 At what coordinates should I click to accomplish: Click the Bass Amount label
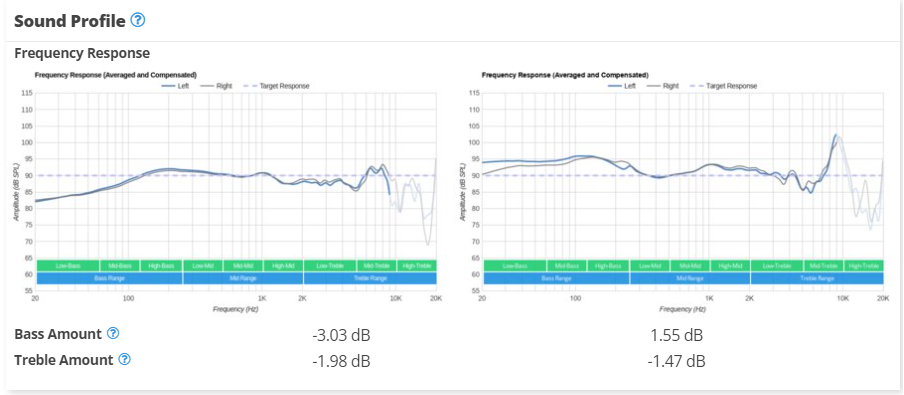(58, 334)
